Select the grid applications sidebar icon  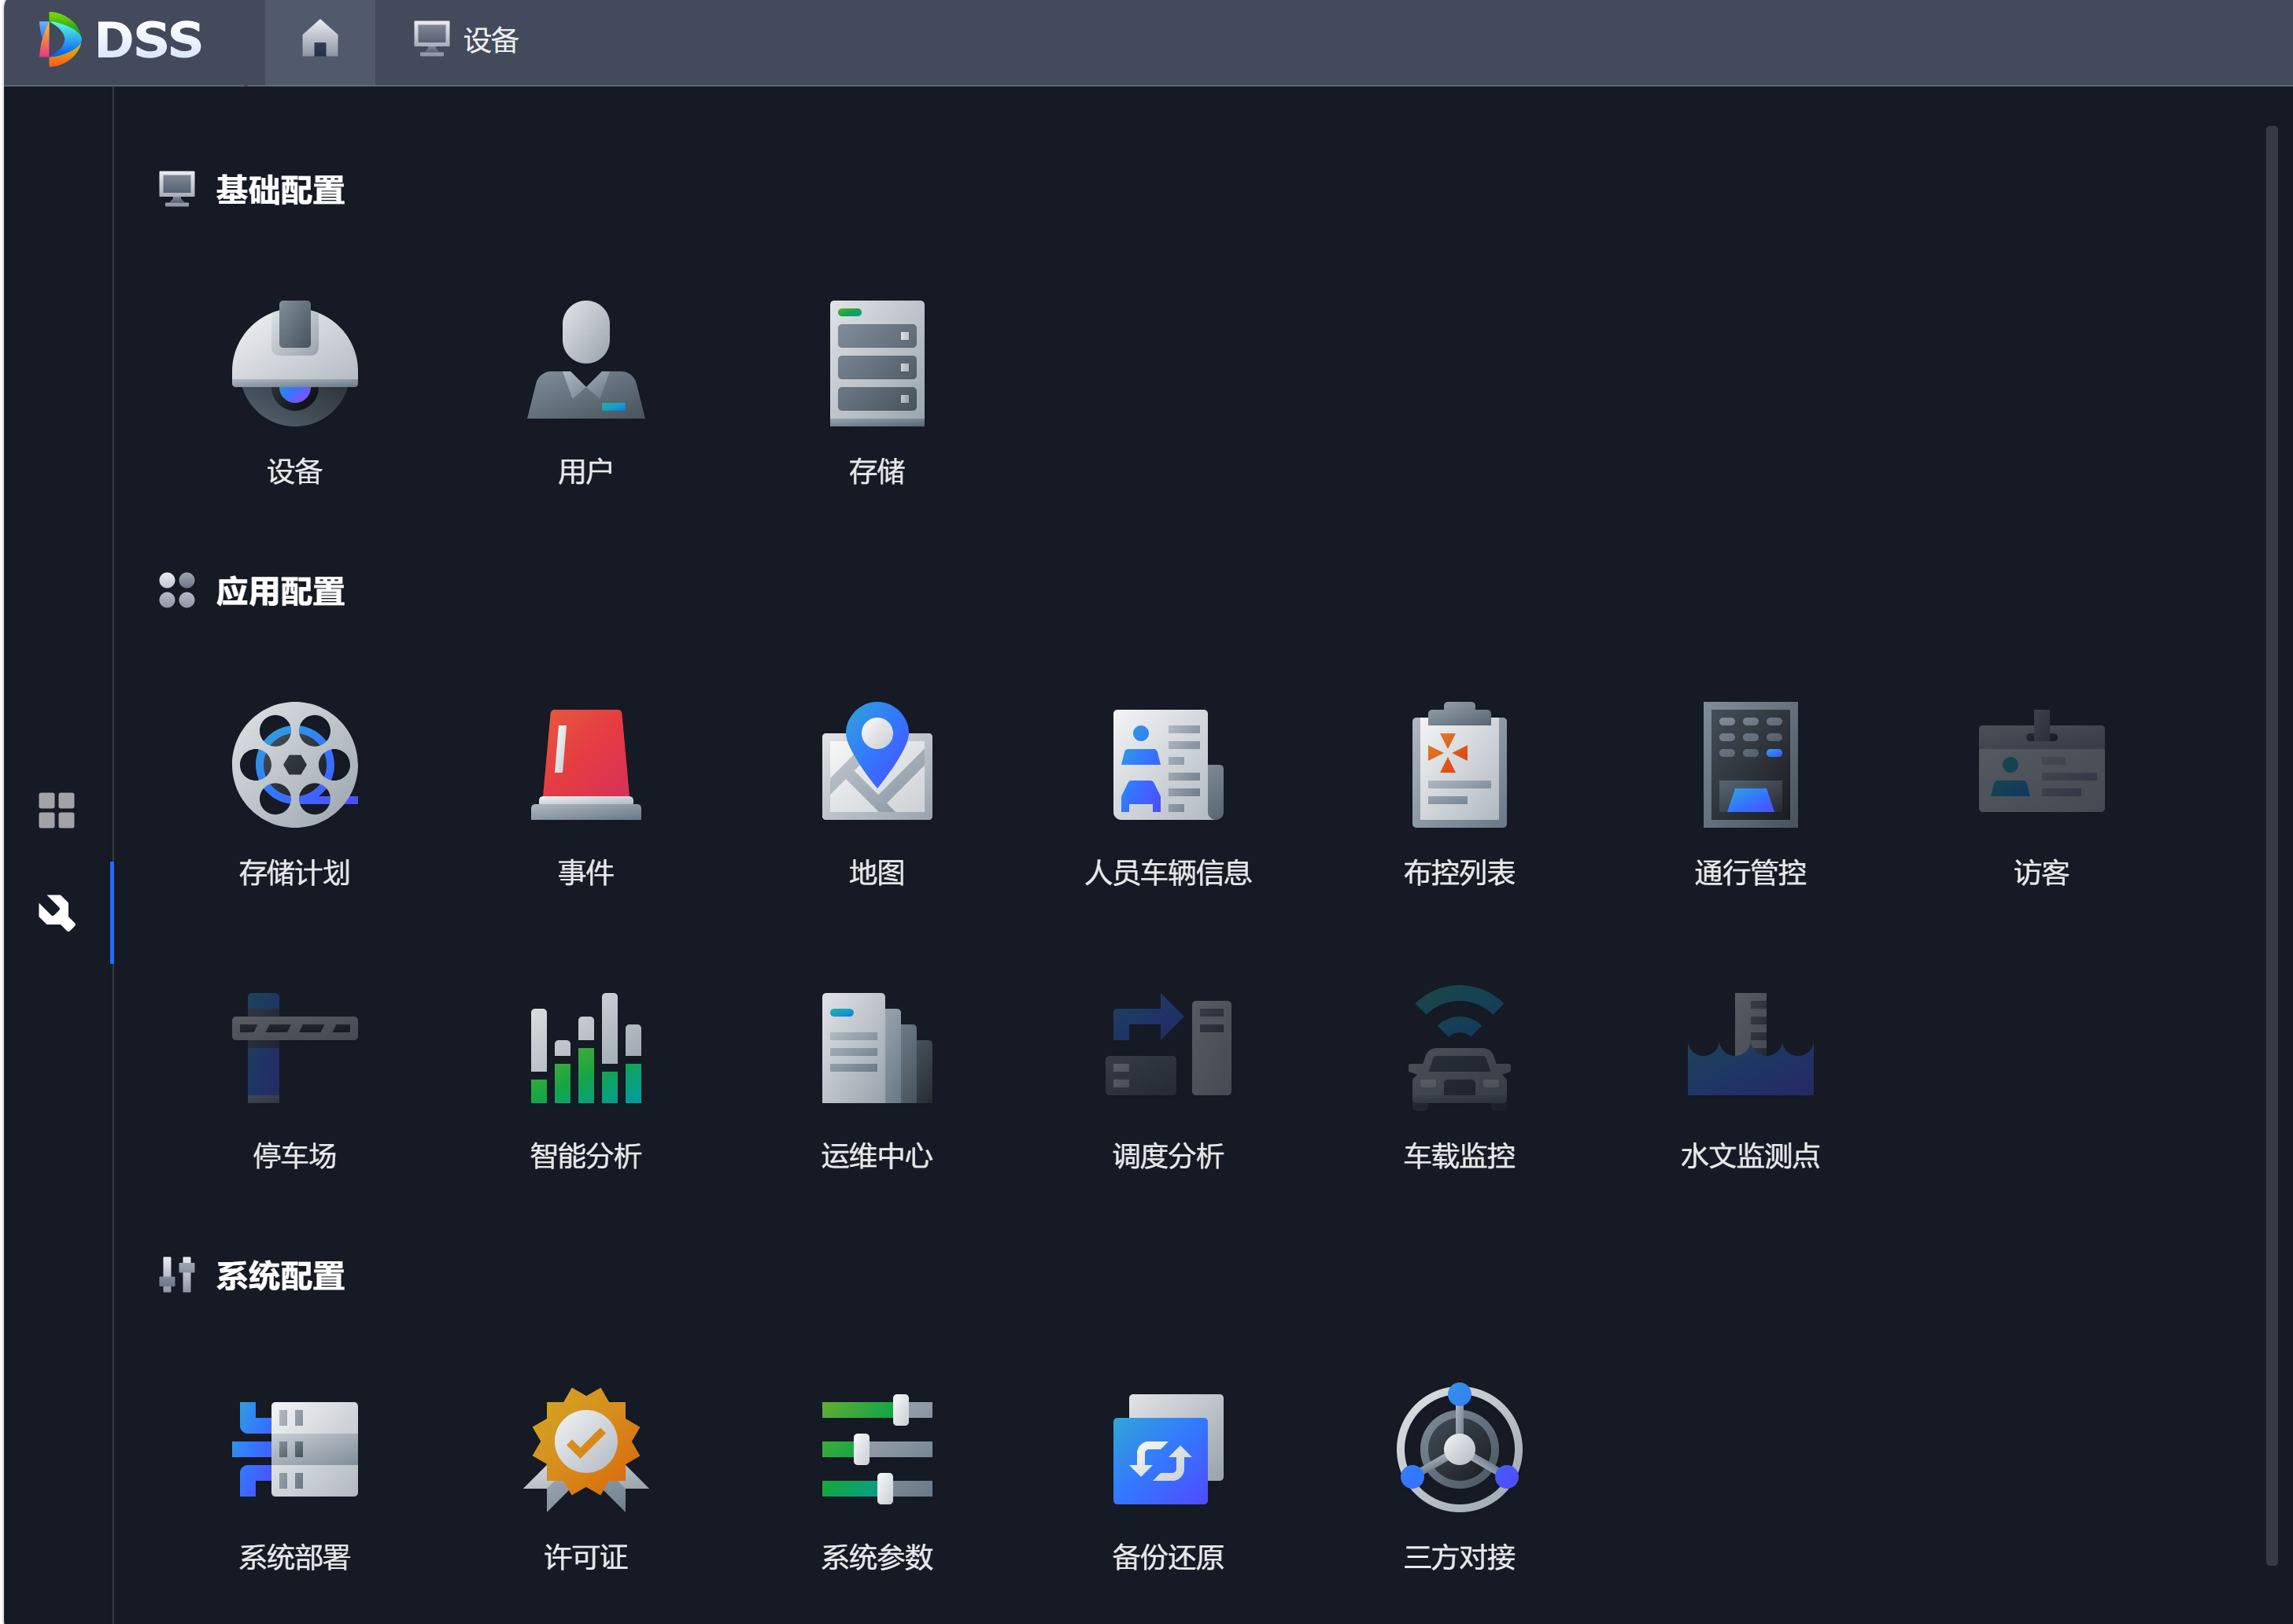56,810
